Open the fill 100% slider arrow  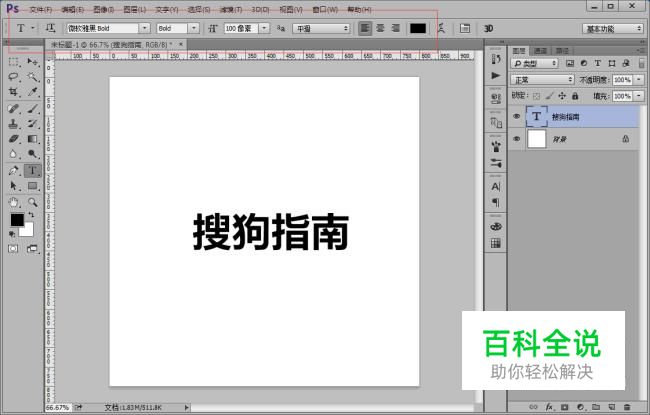639,96
